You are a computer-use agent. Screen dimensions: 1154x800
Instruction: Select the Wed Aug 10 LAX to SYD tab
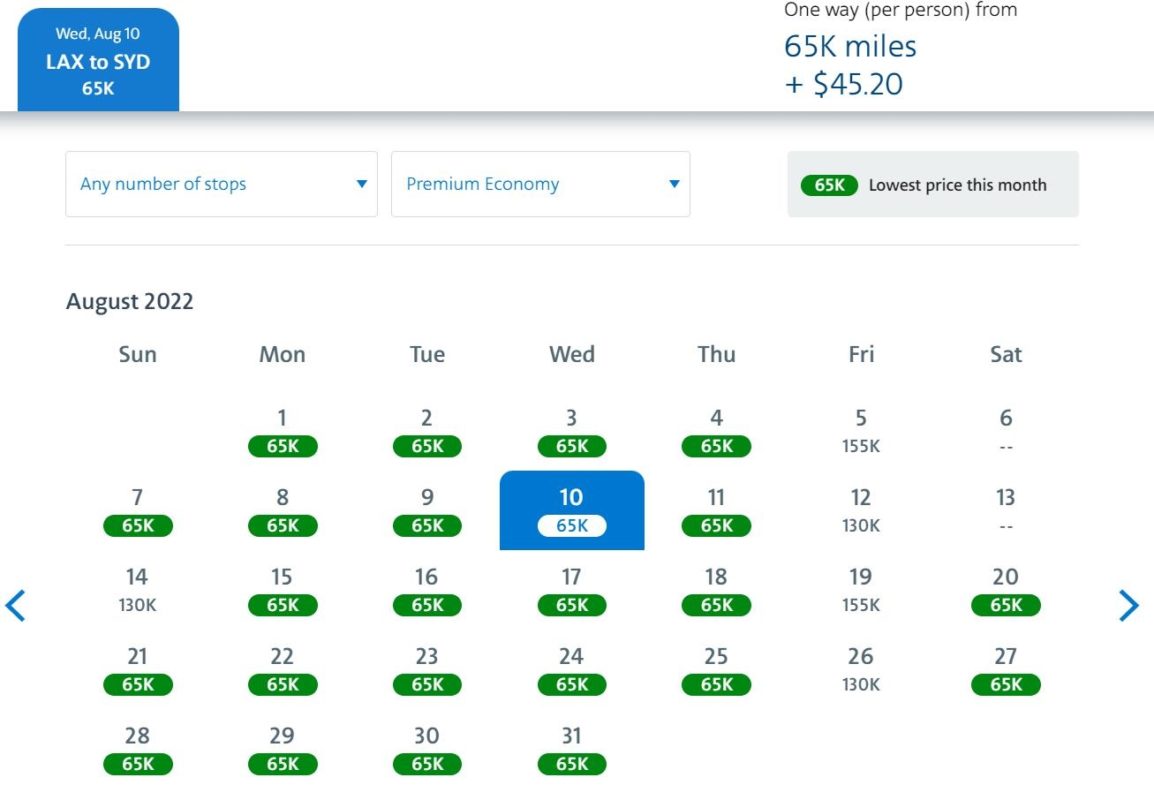tap(96, 55)
